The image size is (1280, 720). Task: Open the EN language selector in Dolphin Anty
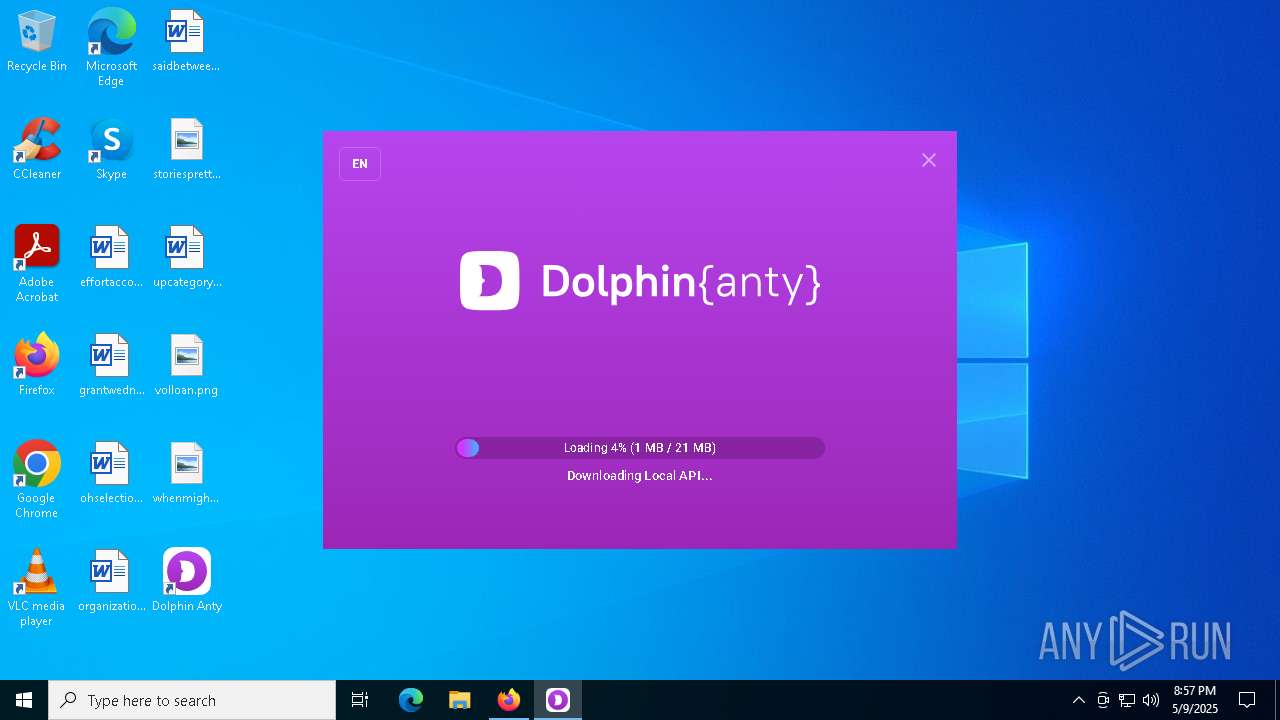(x=360, y=164)
